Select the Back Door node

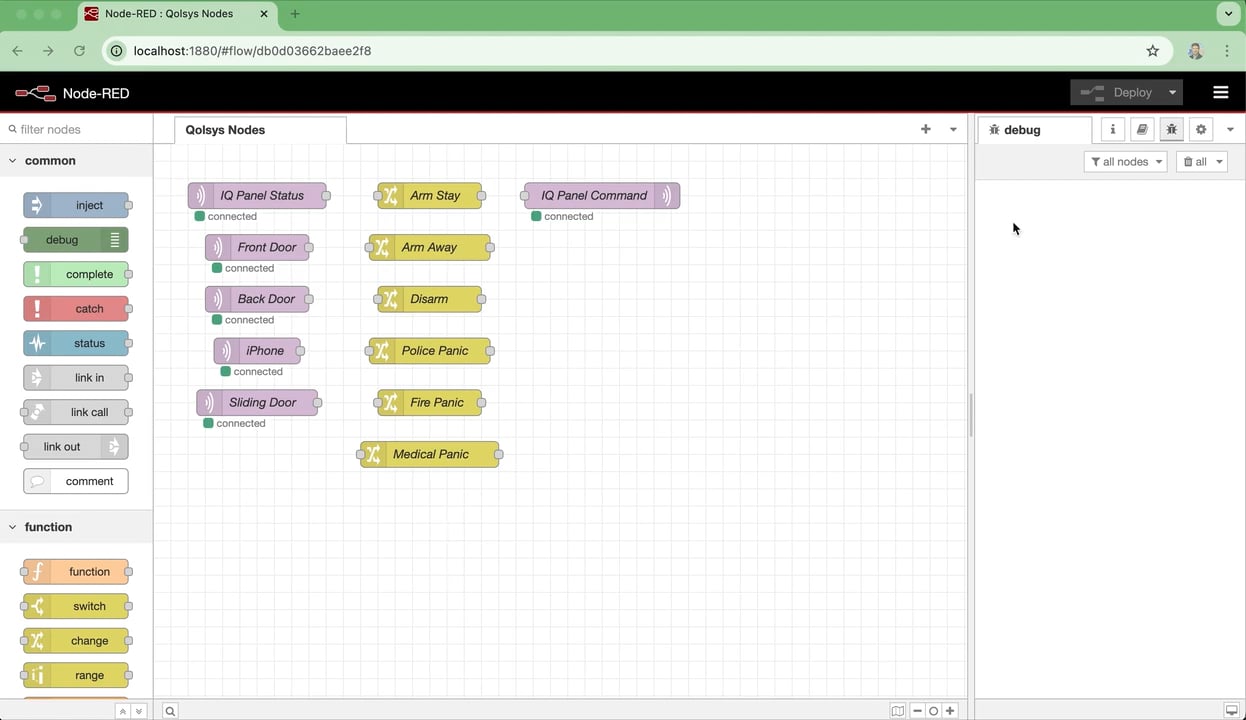(x=258, y=299)
